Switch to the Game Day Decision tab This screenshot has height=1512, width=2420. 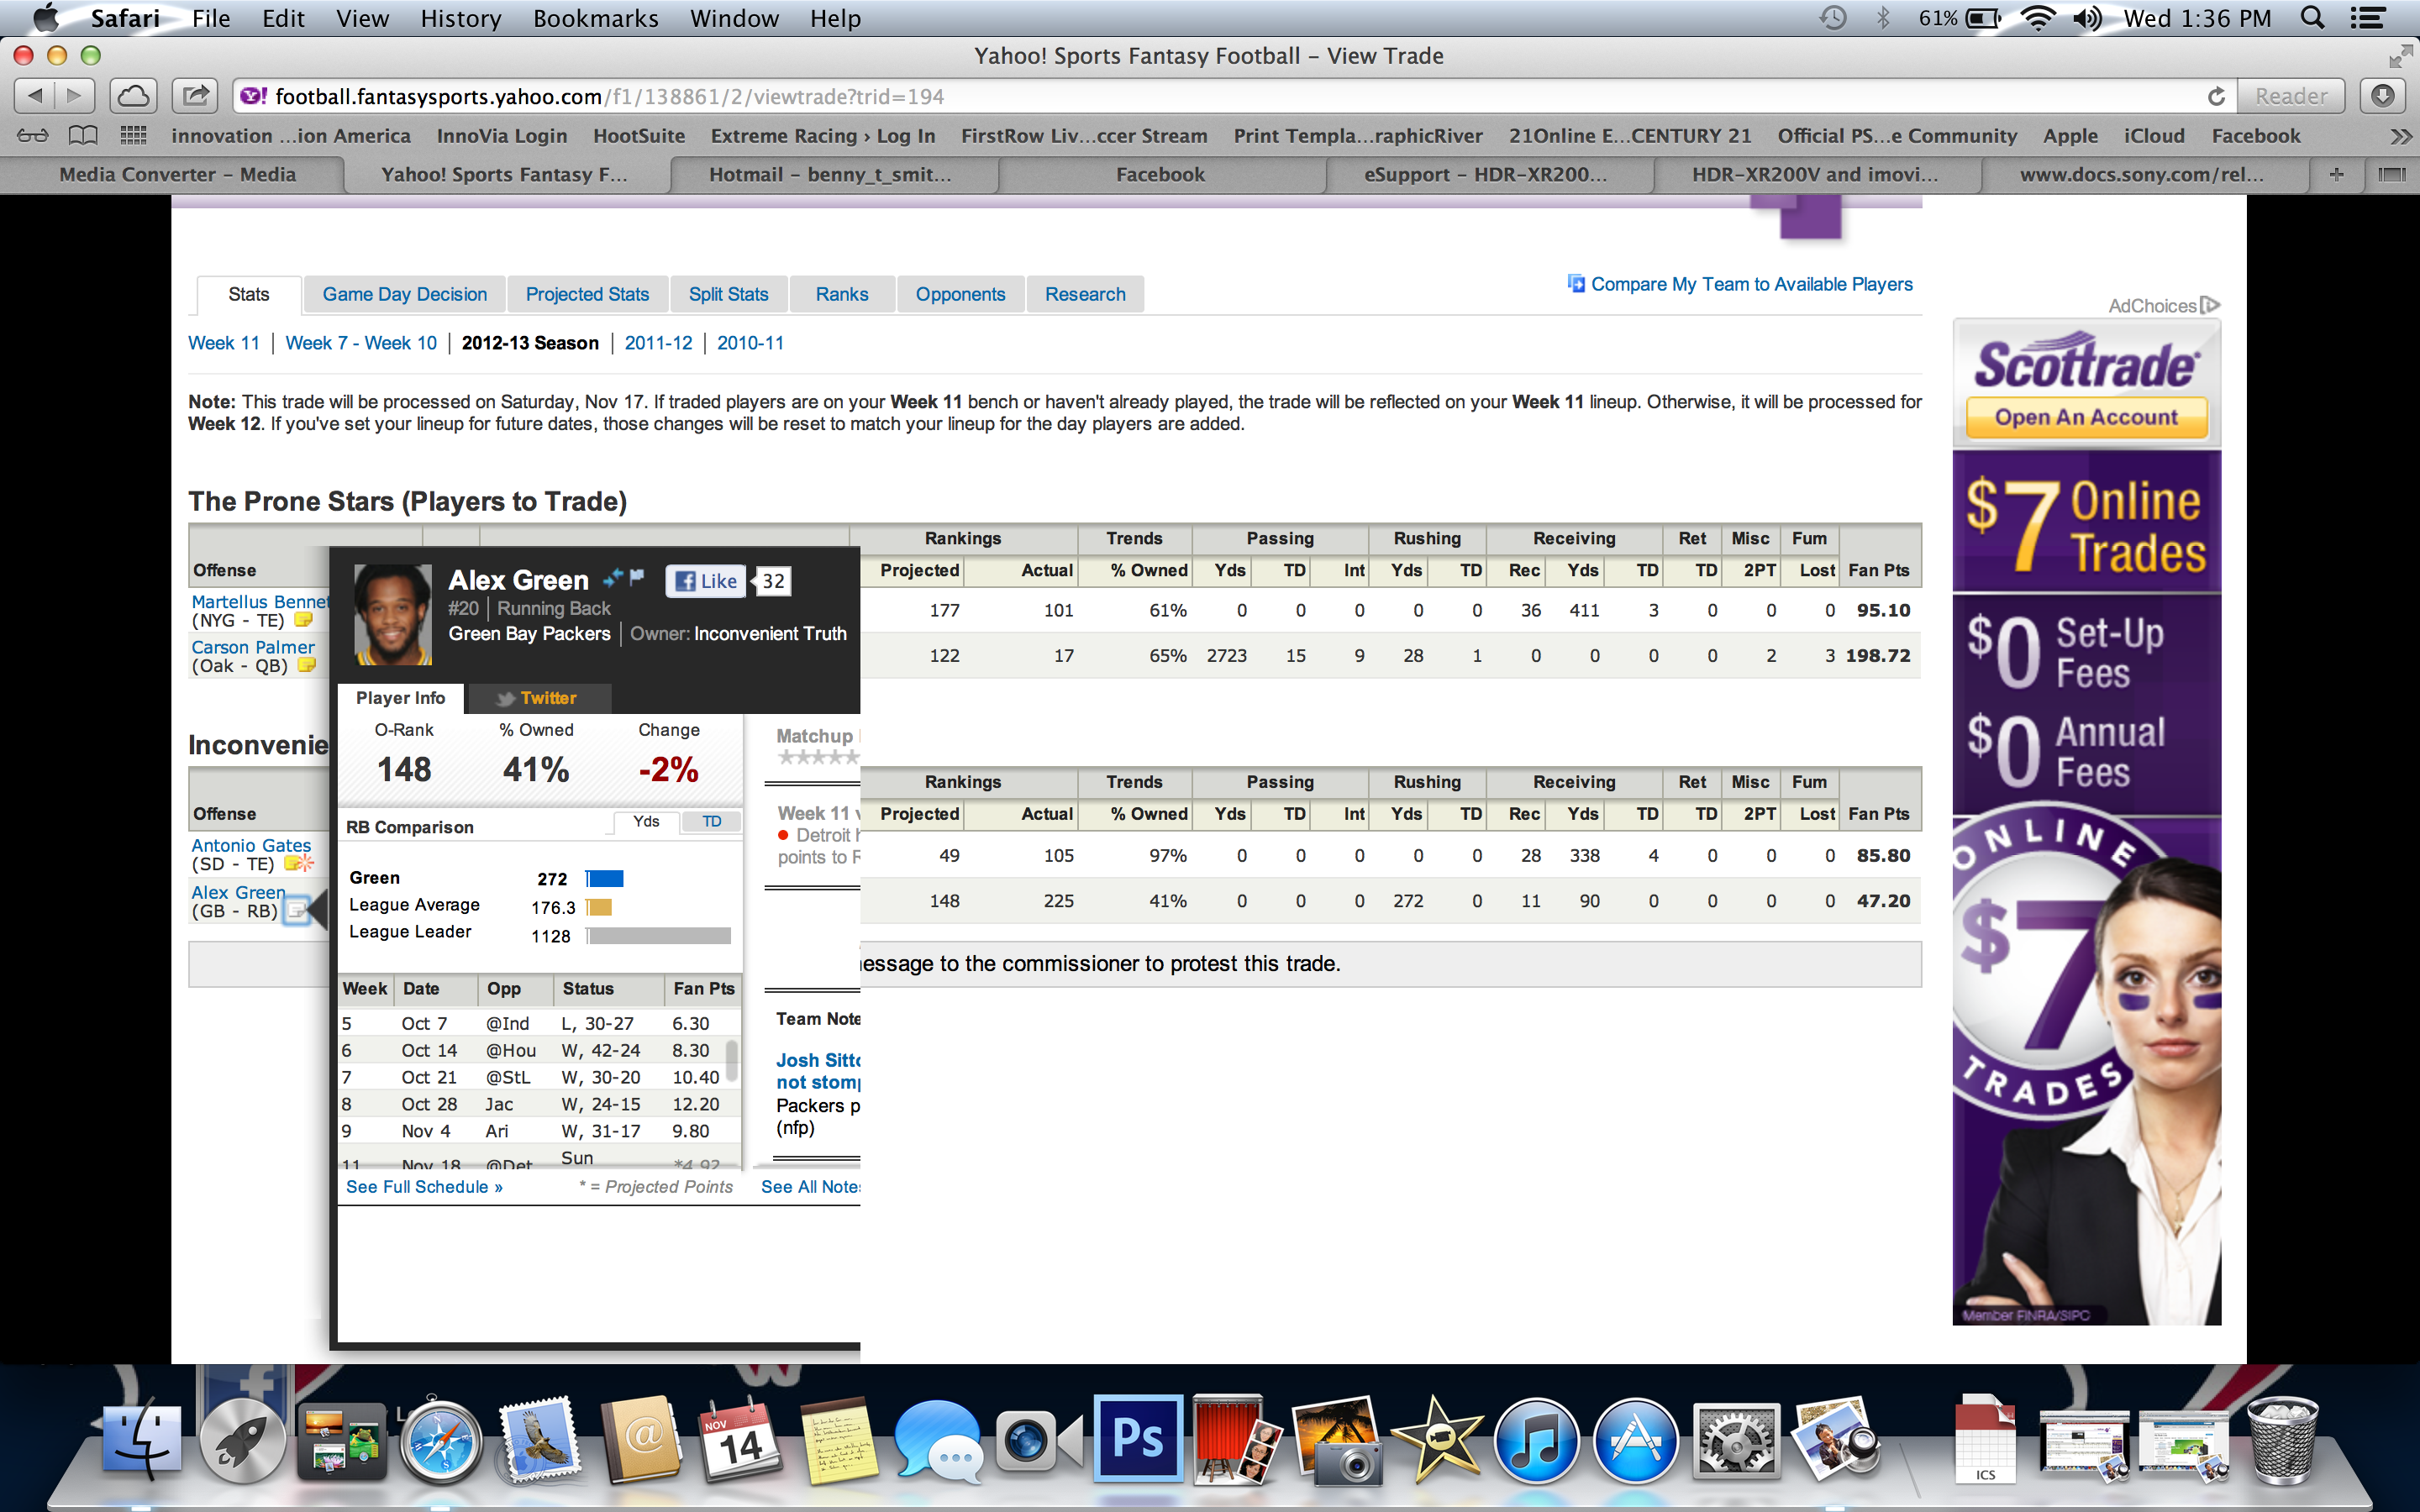coord(404,294)
